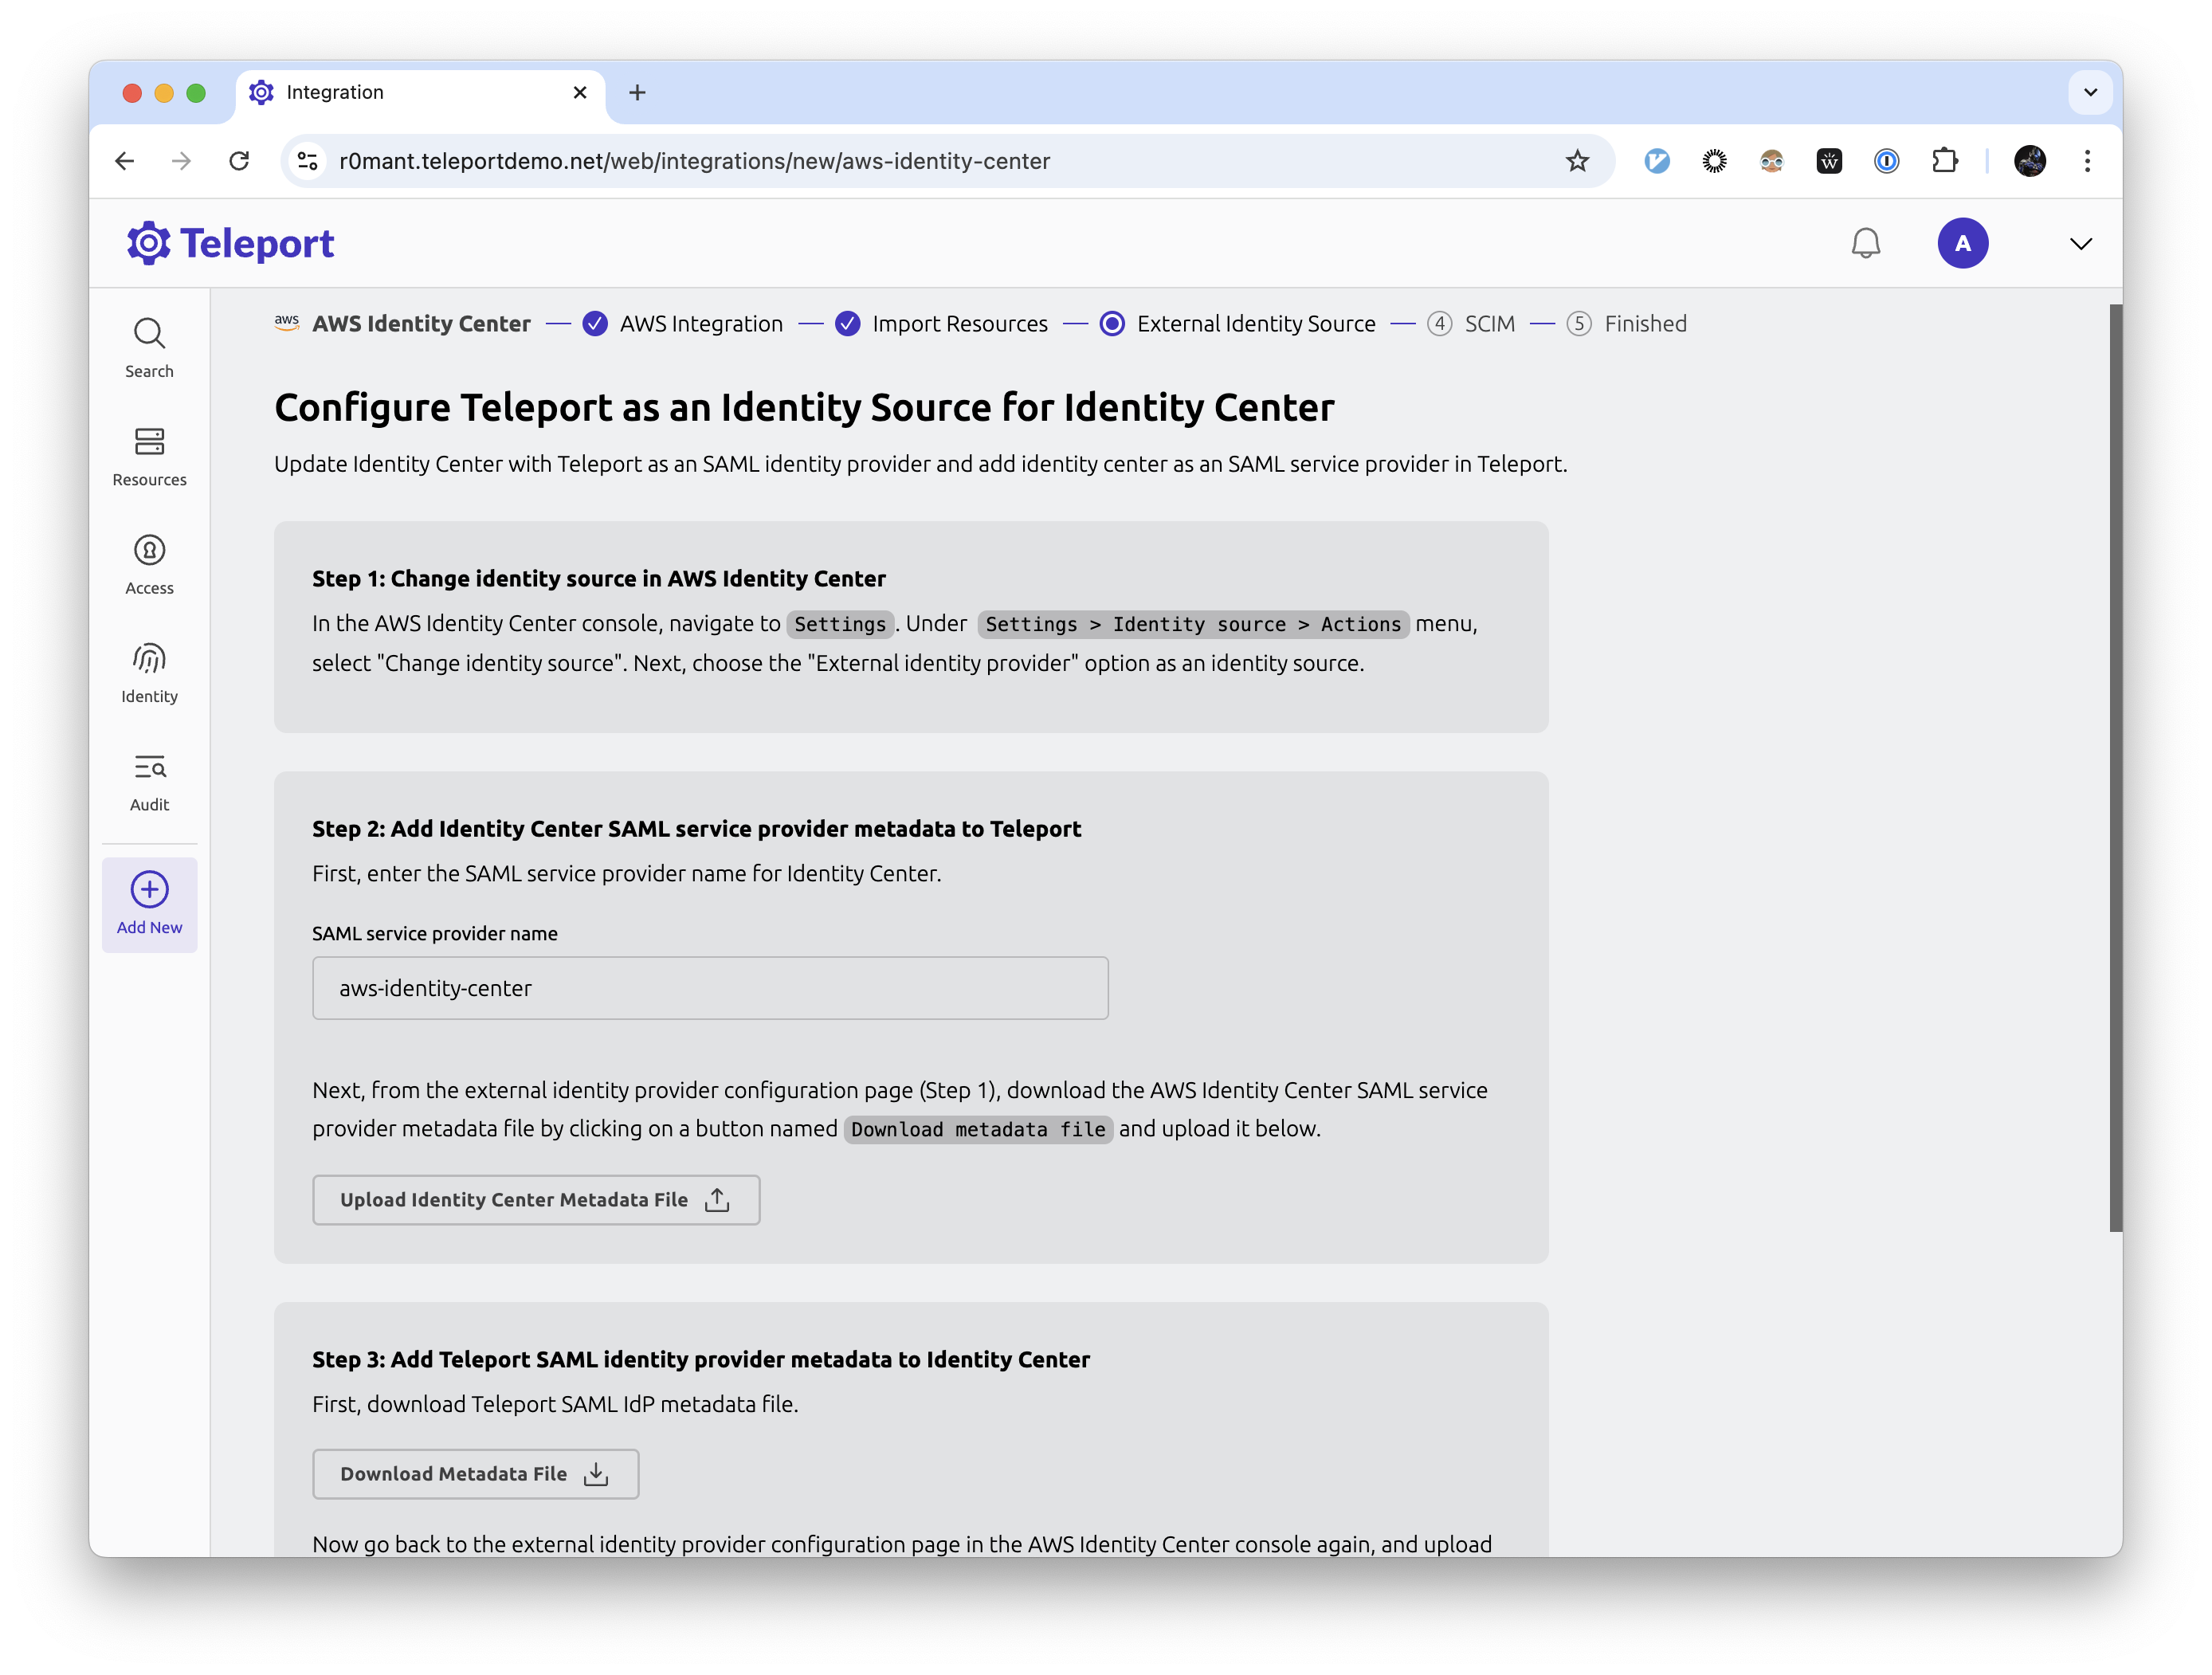Viewport: 2212px width, 1675px height.
Task: Open the Identity sidebar section
Action: click(x=149, y=673)
